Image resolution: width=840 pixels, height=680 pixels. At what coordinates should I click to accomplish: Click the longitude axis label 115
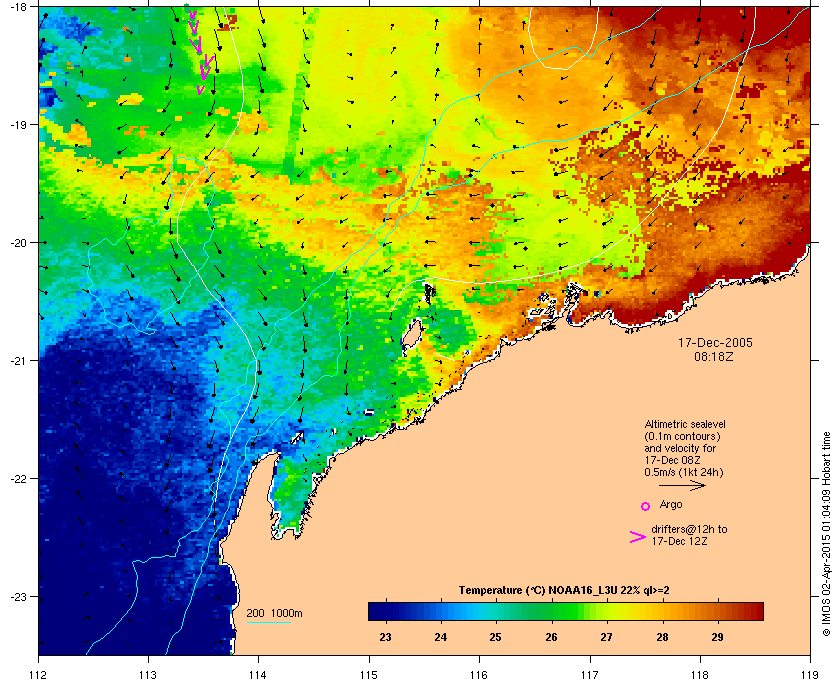click(369, 674)
